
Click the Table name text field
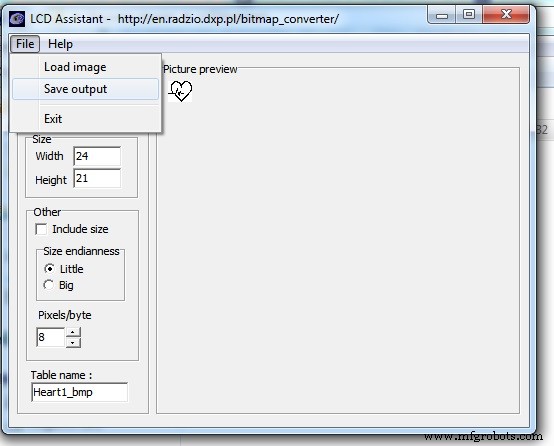pos(79,392)
